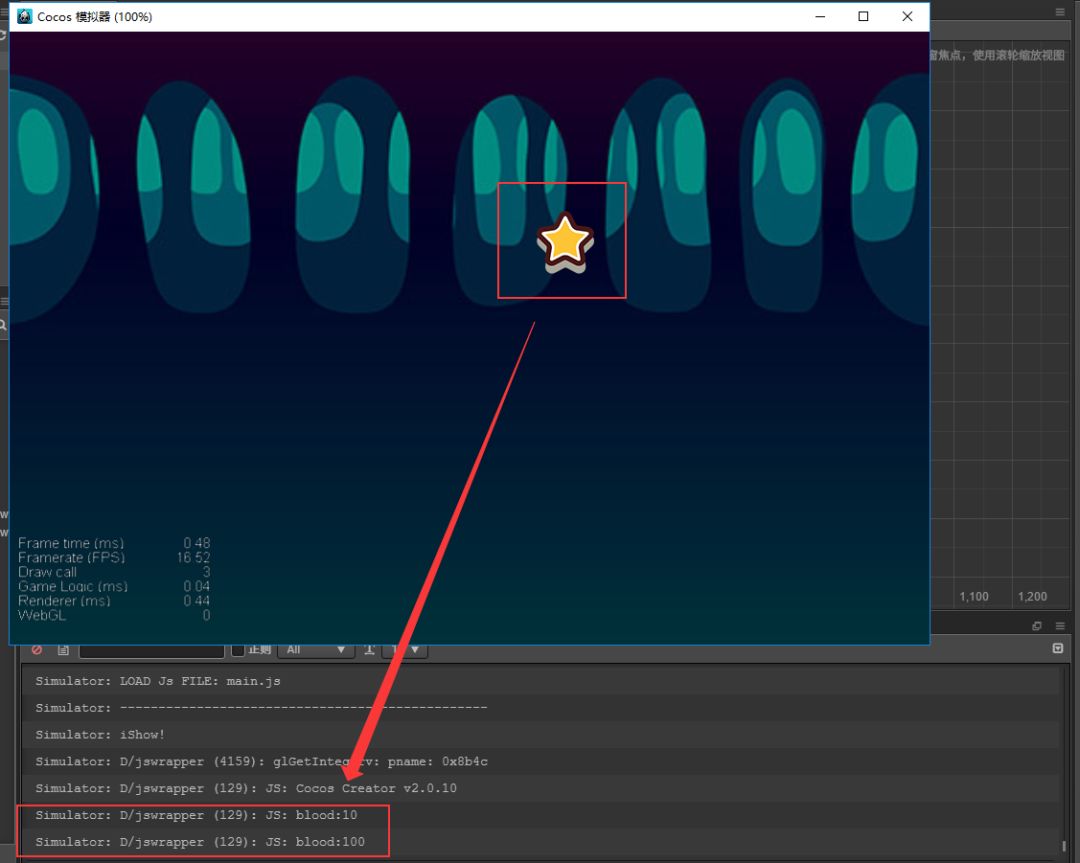This screenshot has height=863, width=1080.
Task: Click the 'Draw call' stat label
Action: [x=48, y=572]
